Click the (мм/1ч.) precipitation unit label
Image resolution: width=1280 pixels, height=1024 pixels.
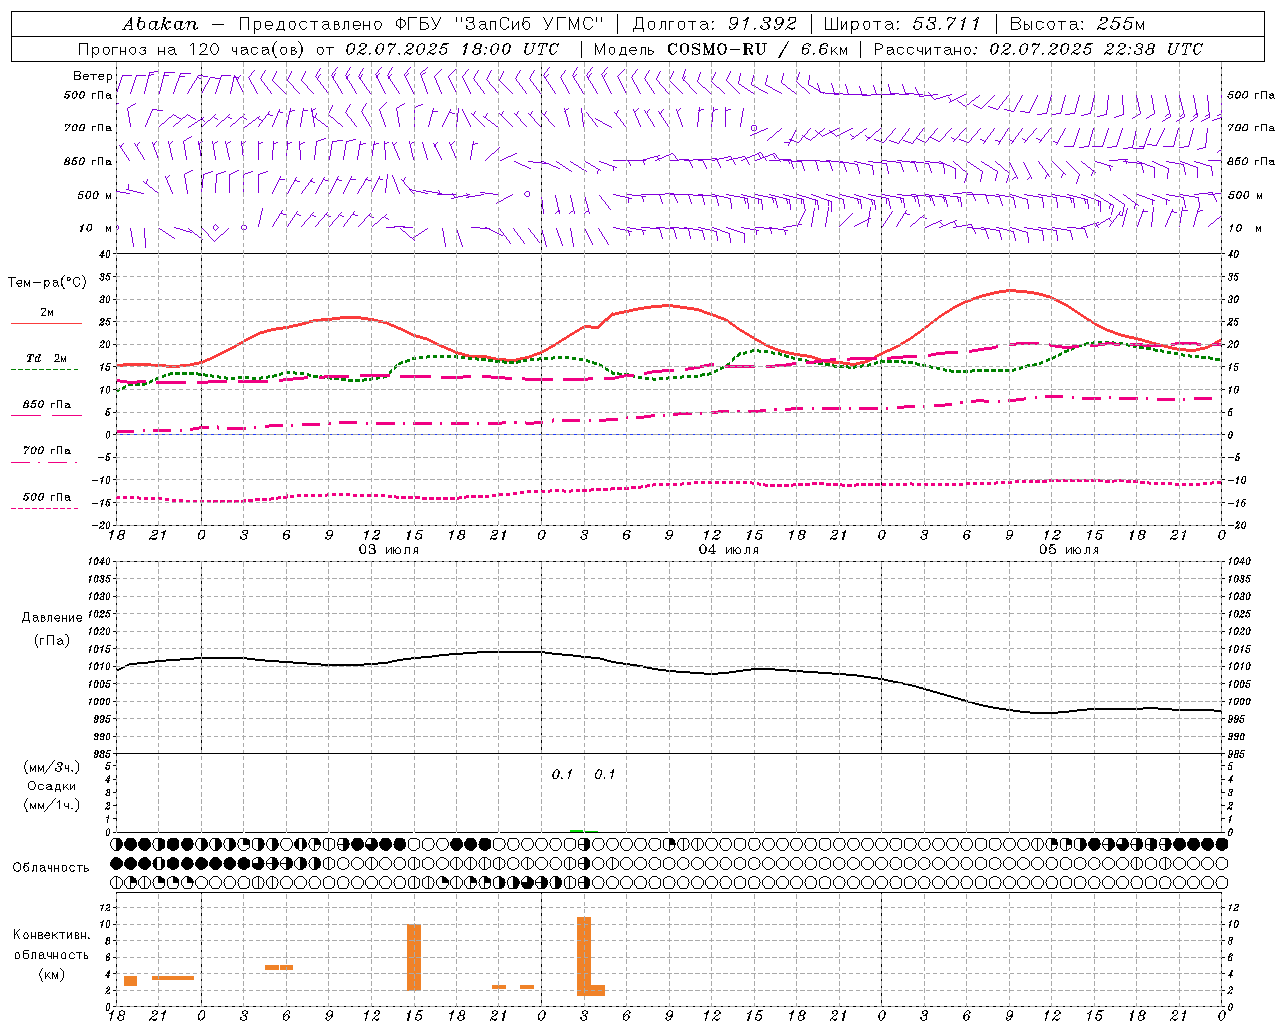(x=52, y=805)
